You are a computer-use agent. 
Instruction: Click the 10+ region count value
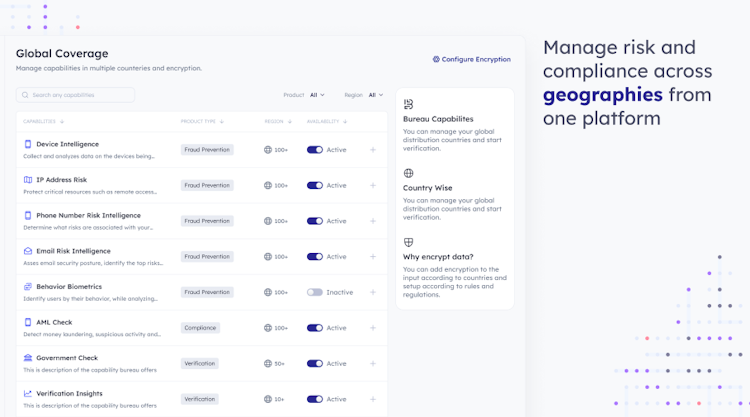[279, 399]
